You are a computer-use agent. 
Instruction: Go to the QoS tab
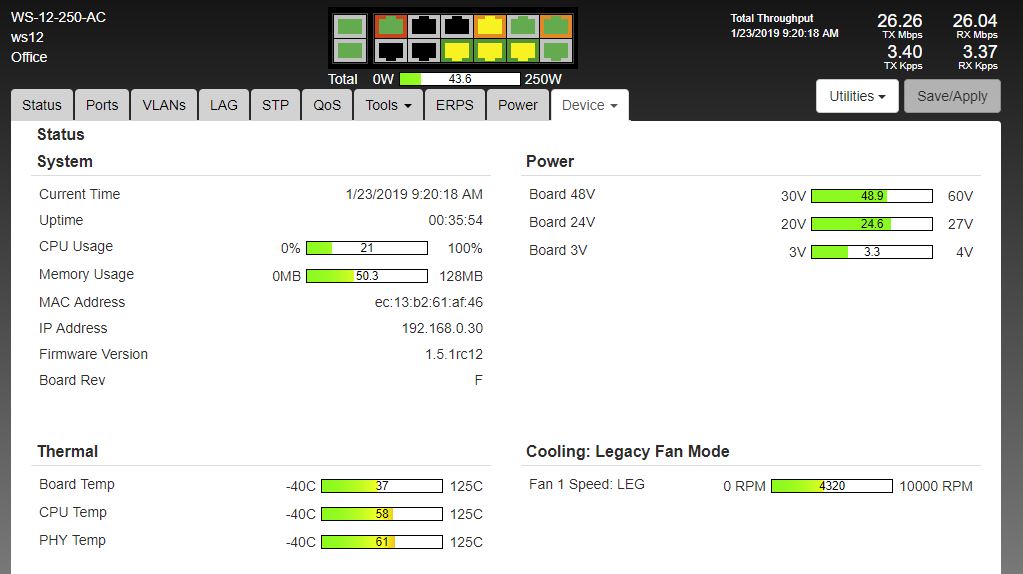tap(327, 105)
